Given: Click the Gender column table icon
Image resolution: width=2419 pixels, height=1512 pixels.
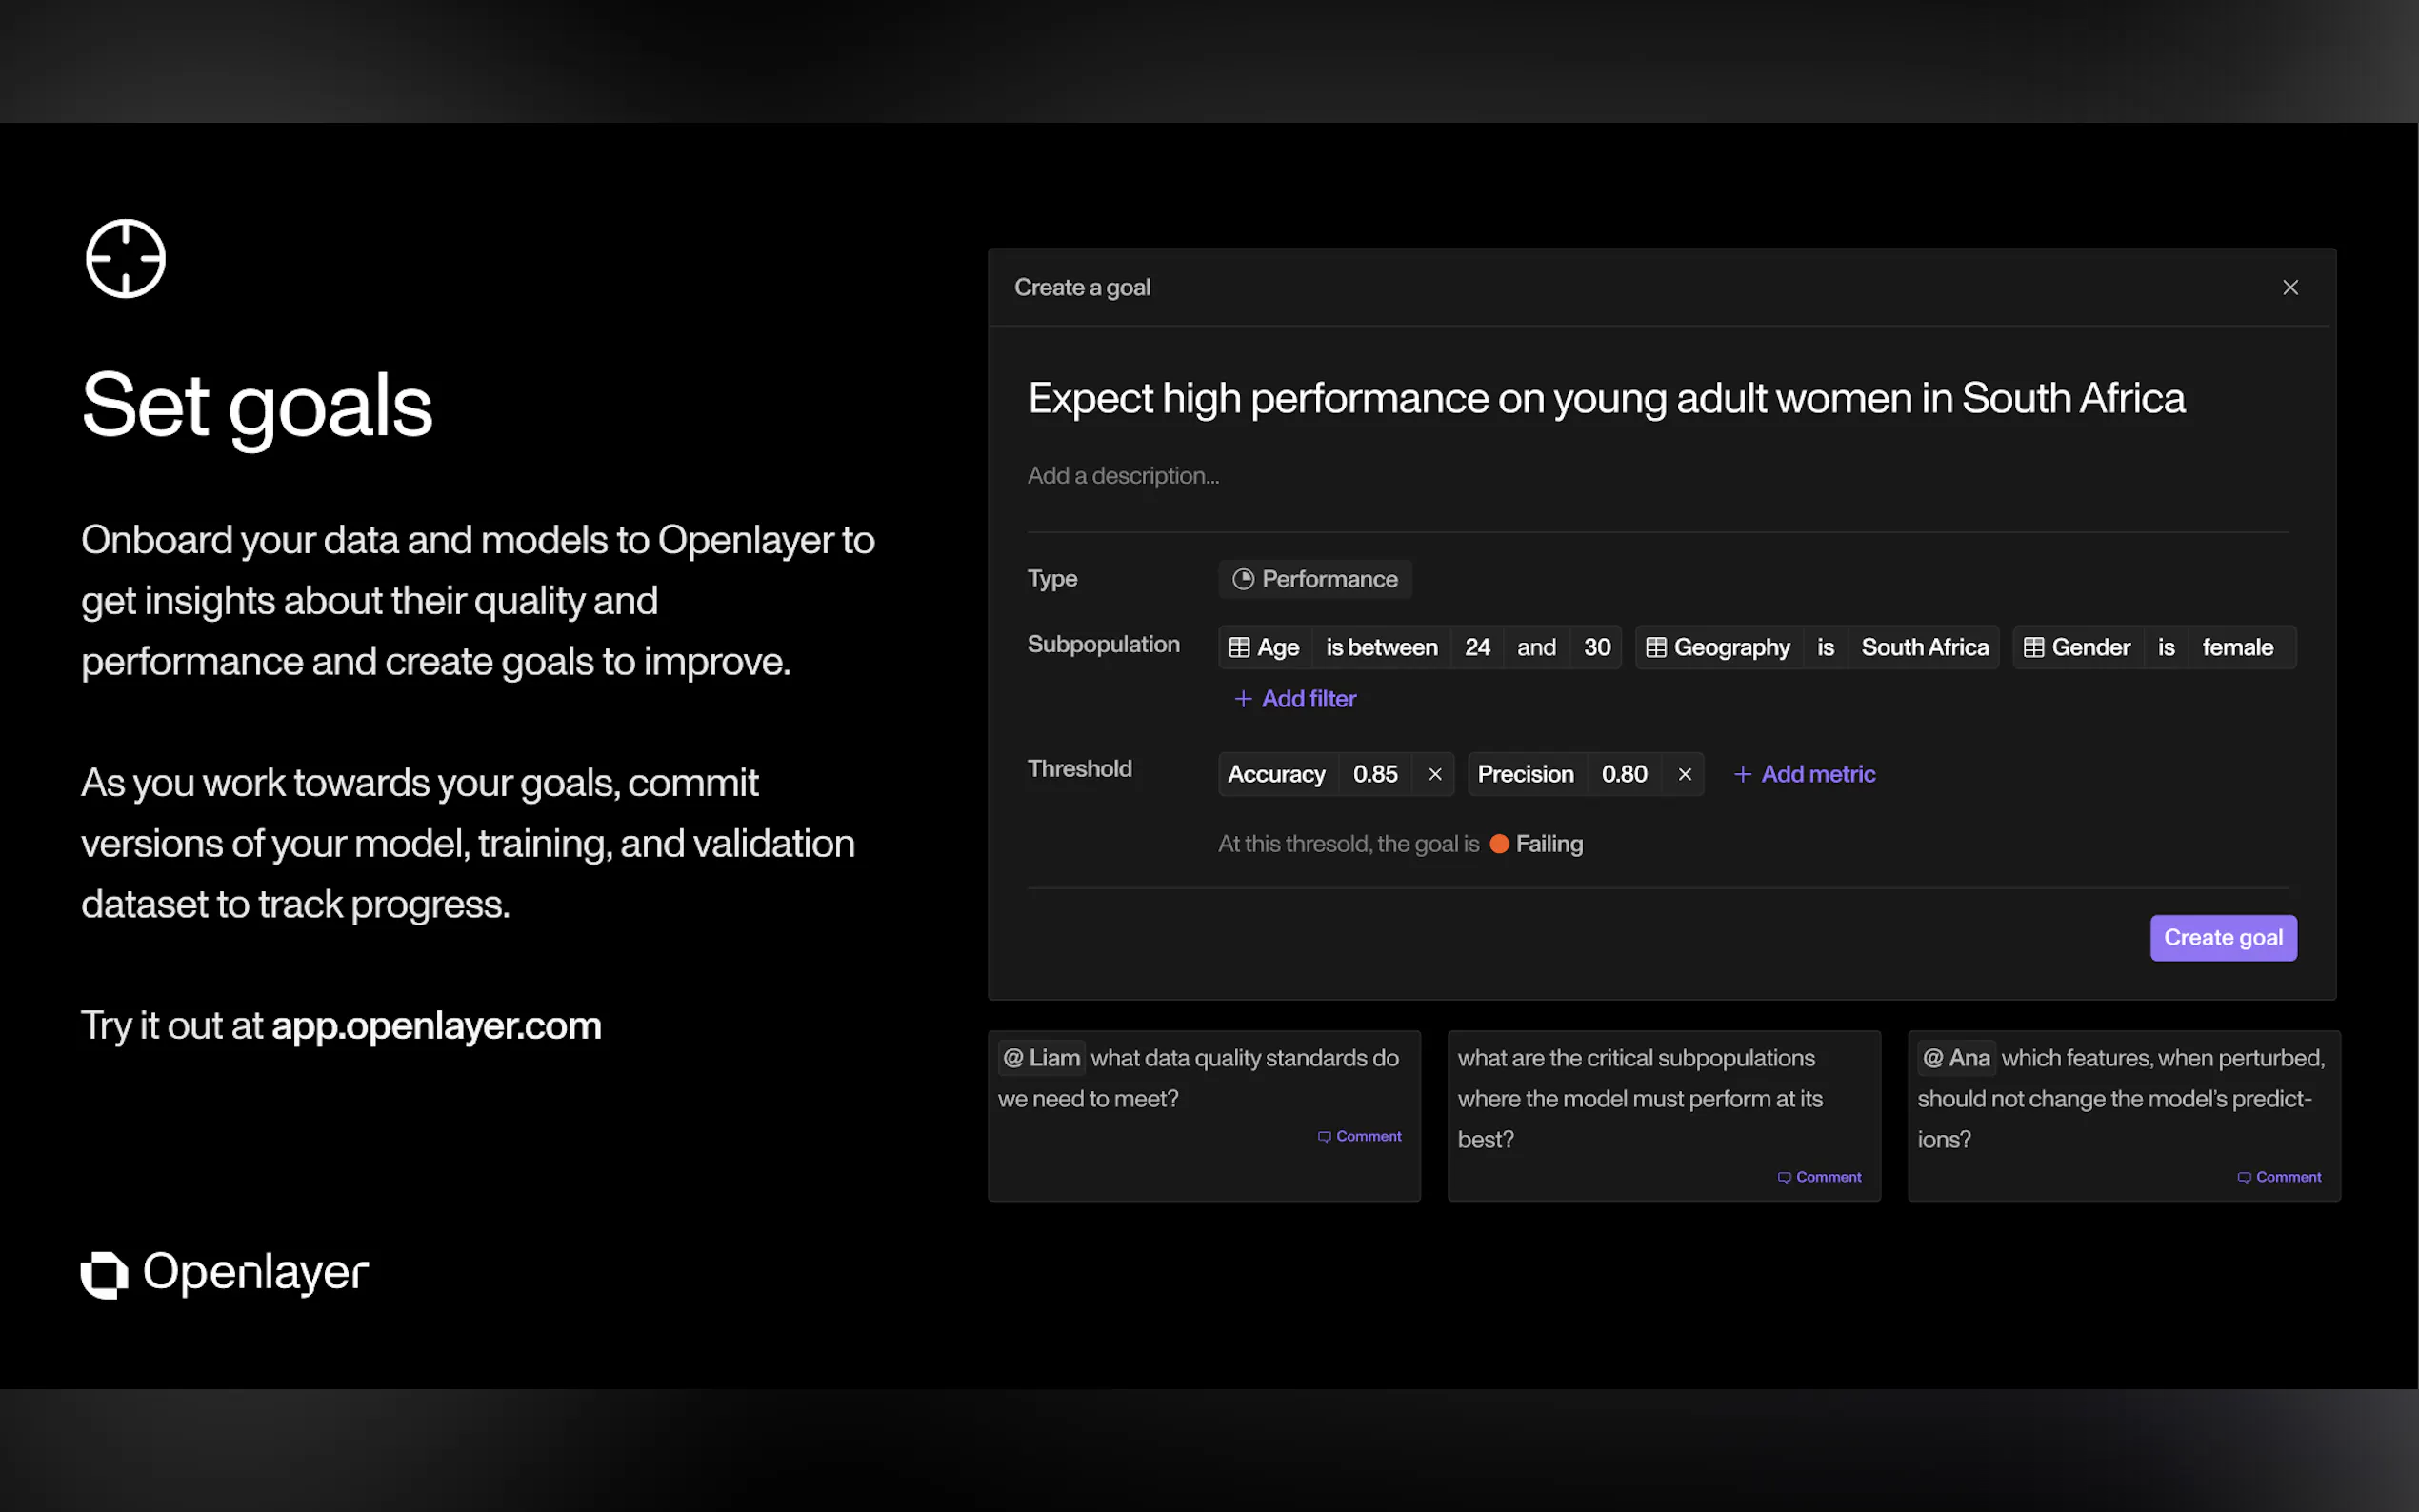Looking at the screenshot, I should [2033, 648].
